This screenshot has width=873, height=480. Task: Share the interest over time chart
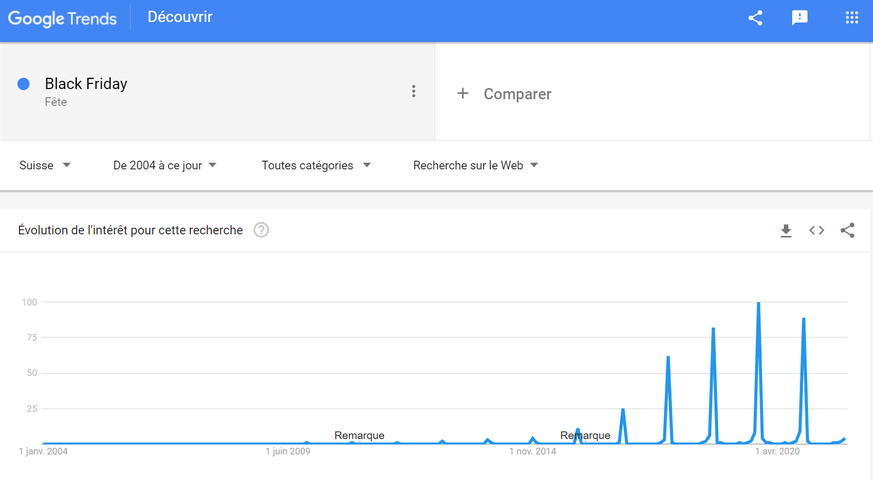(x=848, y=231)
